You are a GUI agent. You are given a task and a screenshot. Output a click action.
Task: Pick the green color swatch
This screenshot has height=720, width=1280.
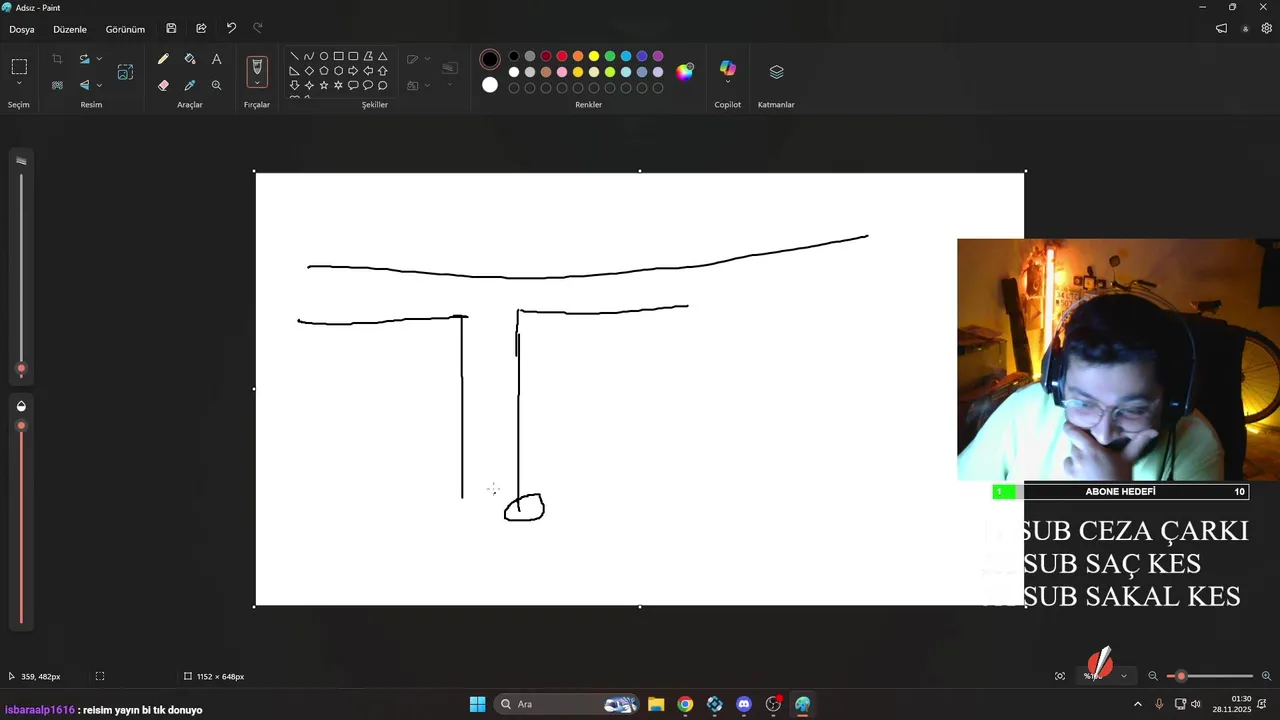pos(610,56)
